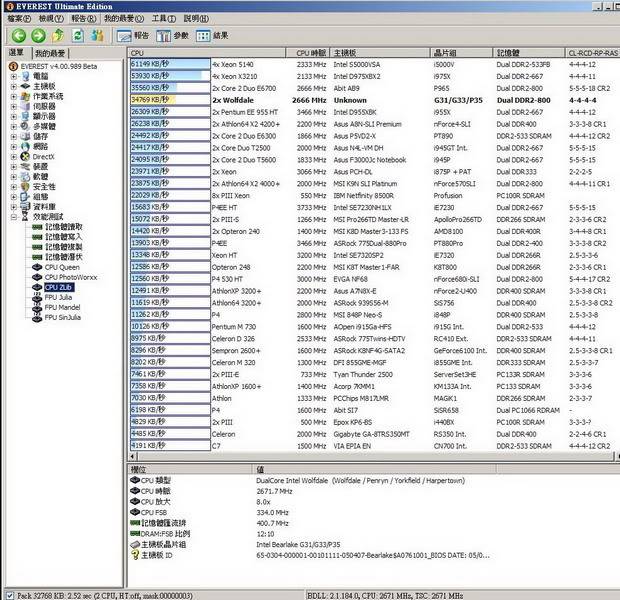
Task: Select the 記憶體潛伏 memory latency benchmark icon
Action: pyautogui.click(x=37, y=257)
